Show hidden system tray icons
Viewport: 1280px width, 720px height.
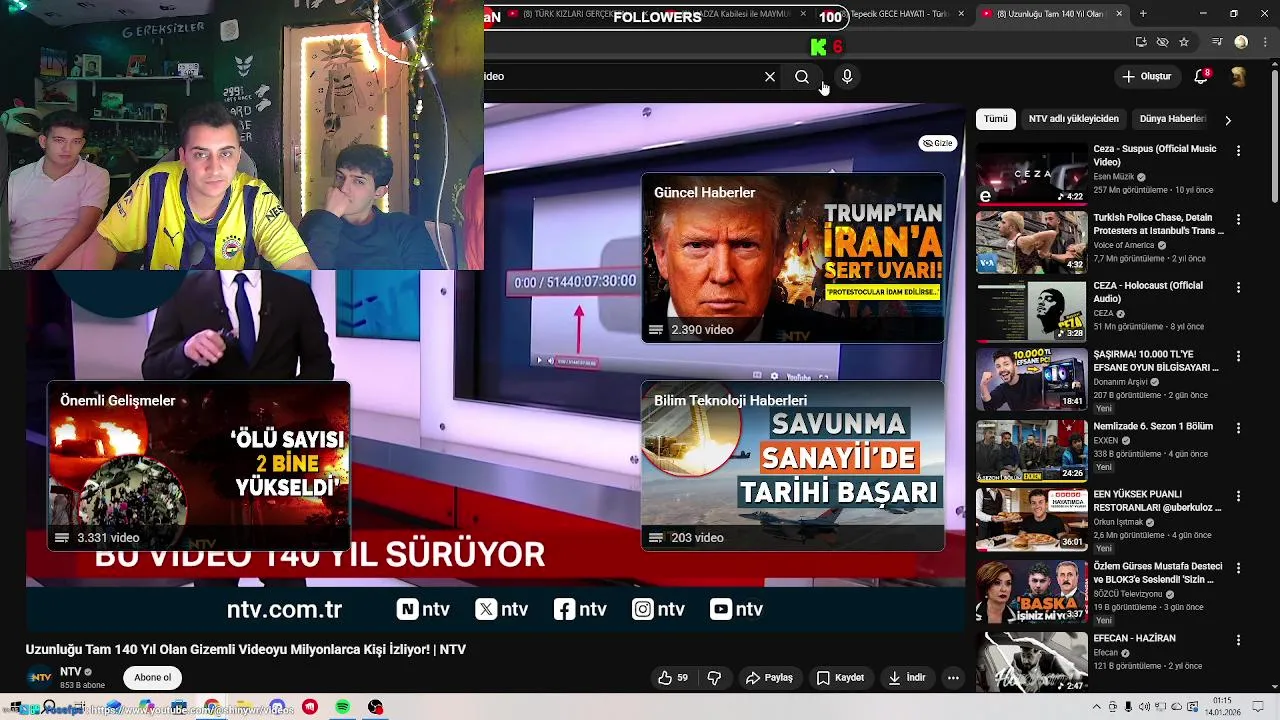point(1097,707)
